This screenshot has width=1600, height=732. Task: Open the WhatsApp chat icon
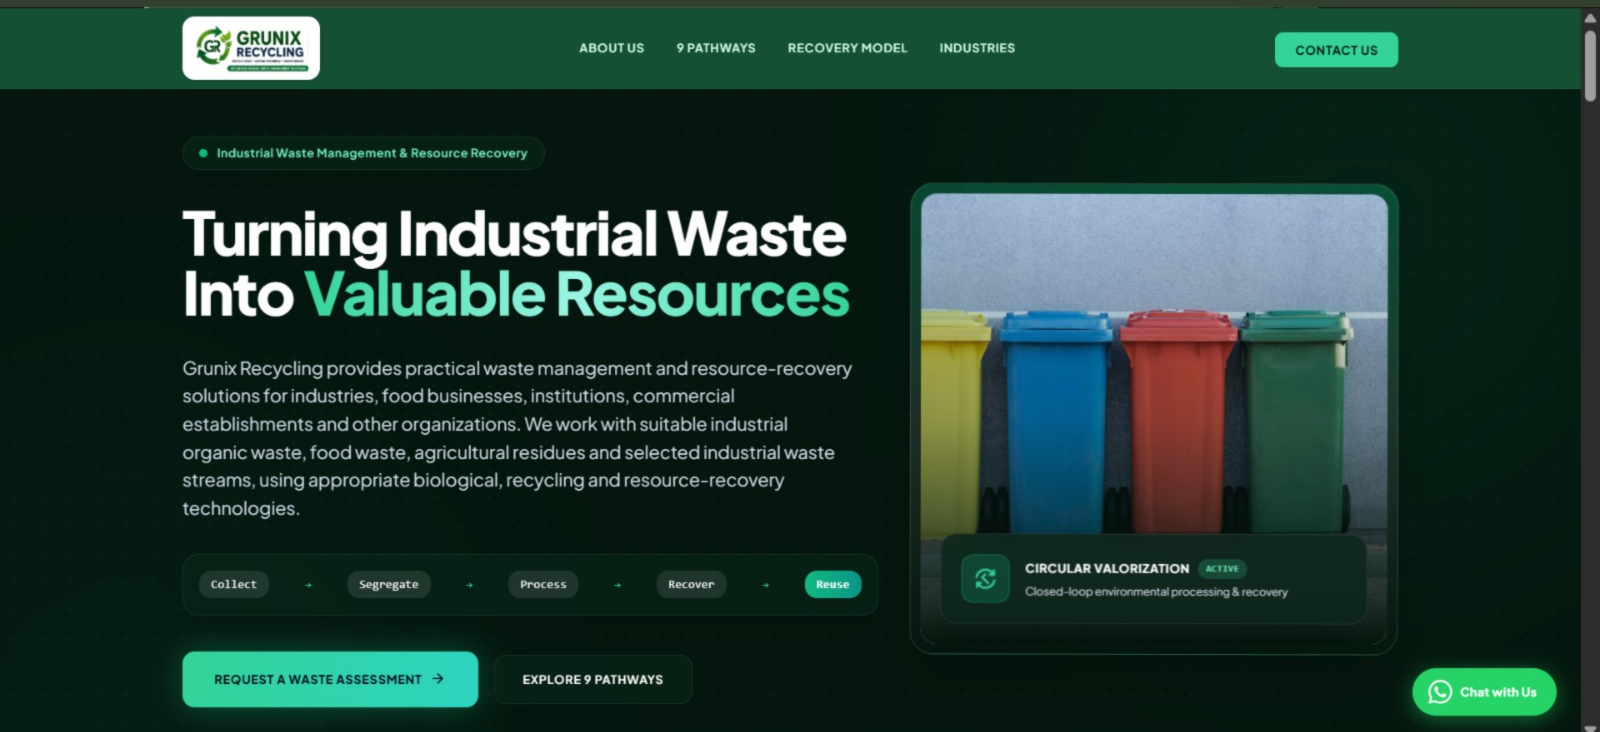click(1440, 692)
